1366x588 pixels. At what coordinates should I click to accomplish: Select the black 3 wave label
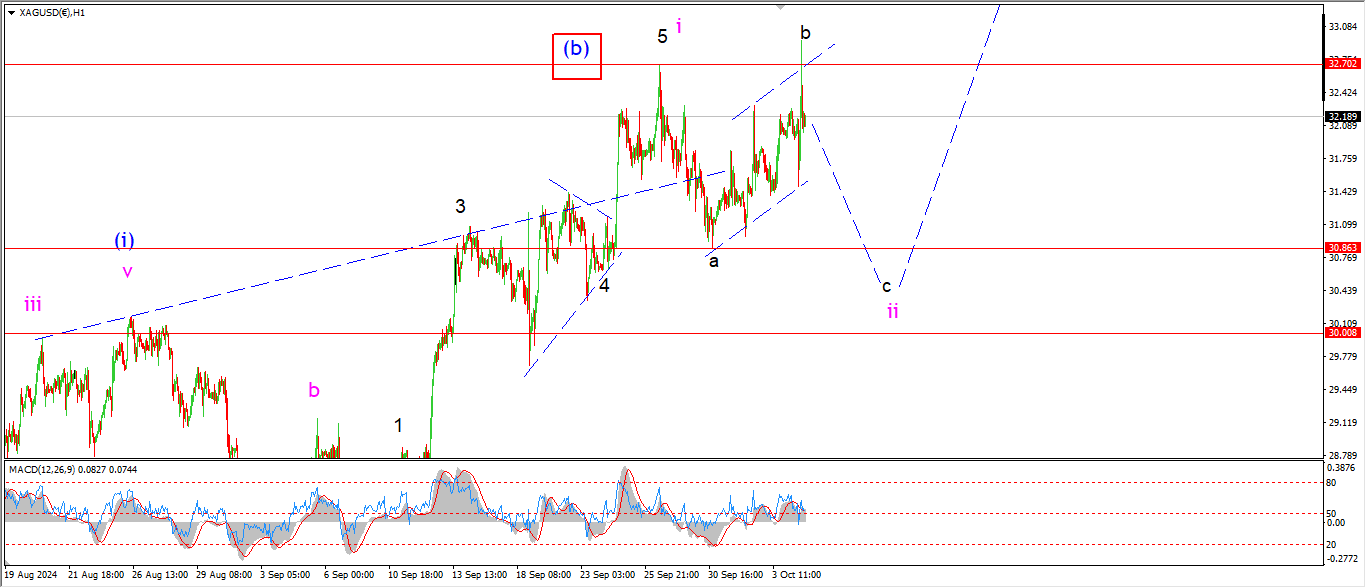[x=460, y=207]
